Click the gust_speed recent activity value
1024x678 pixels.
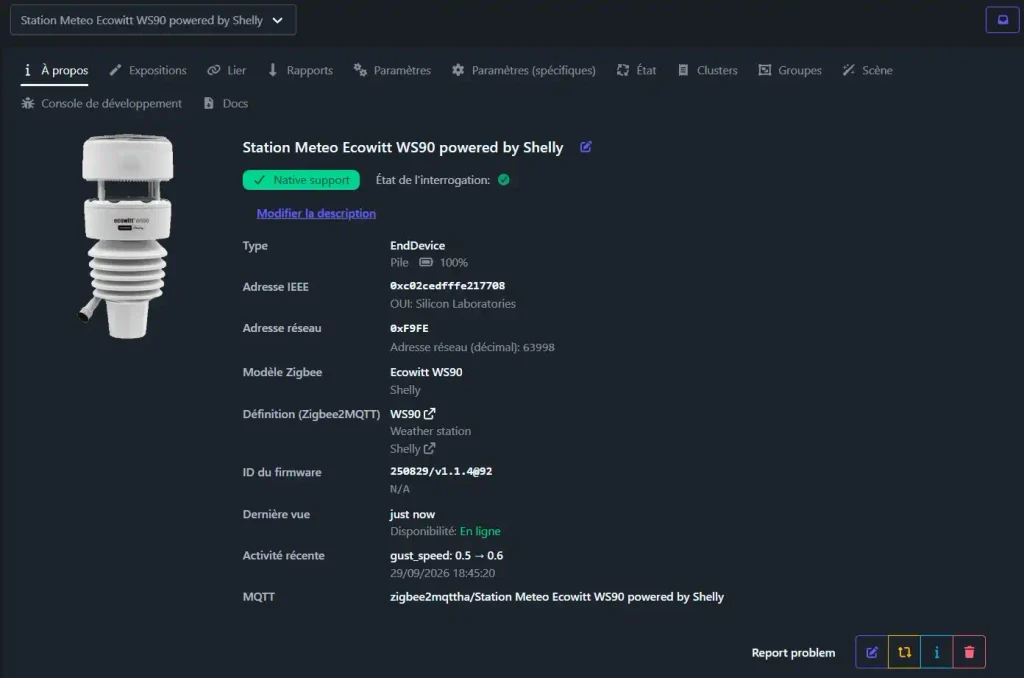447,556
